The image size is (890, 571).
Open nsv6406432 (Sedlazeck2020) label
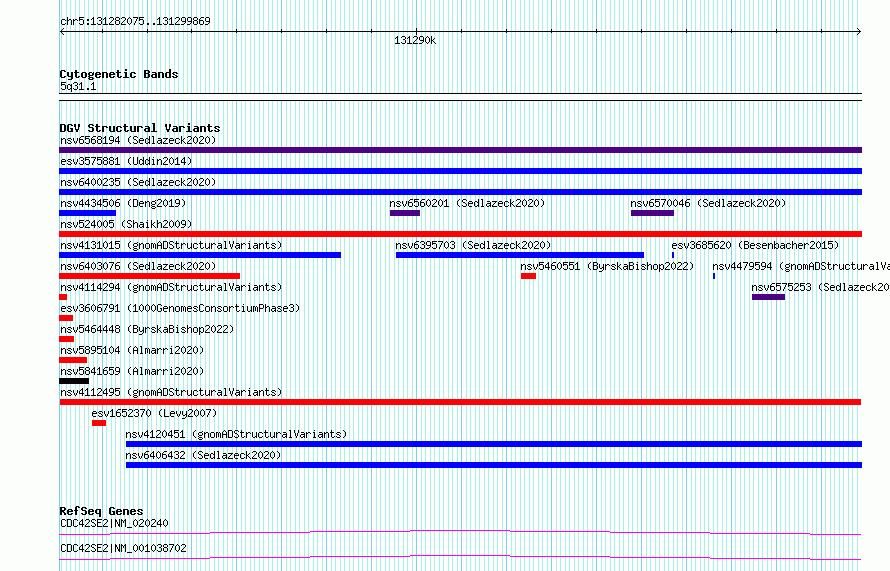[x=203, y=455]
